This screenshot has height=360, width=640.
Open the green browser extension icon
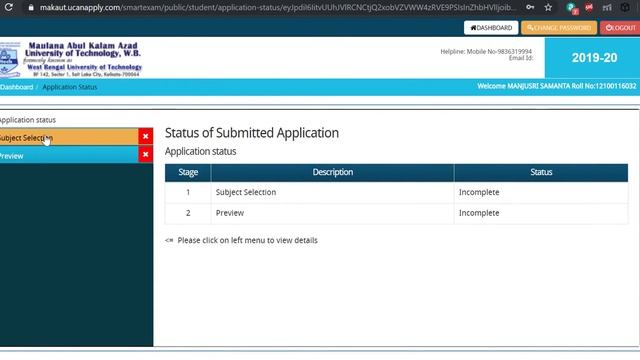pyautogui.click(x=572, y=8)
